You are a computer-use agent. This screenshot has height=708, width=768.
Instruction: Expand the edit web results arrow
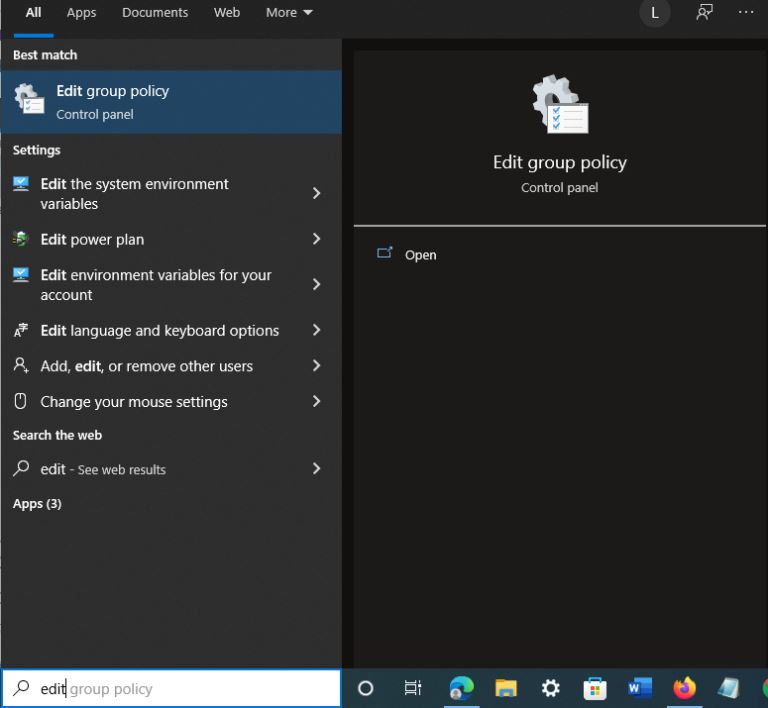tap(316, 469)
